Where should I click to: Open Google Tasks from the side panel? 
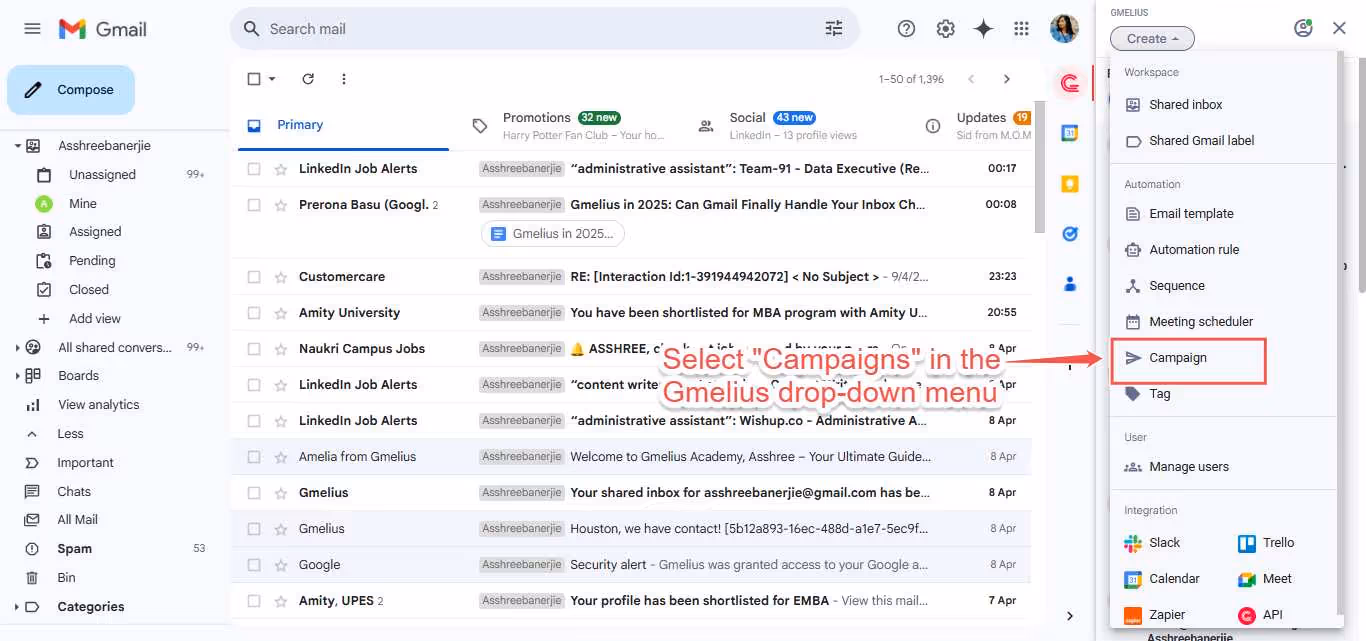1070,233
